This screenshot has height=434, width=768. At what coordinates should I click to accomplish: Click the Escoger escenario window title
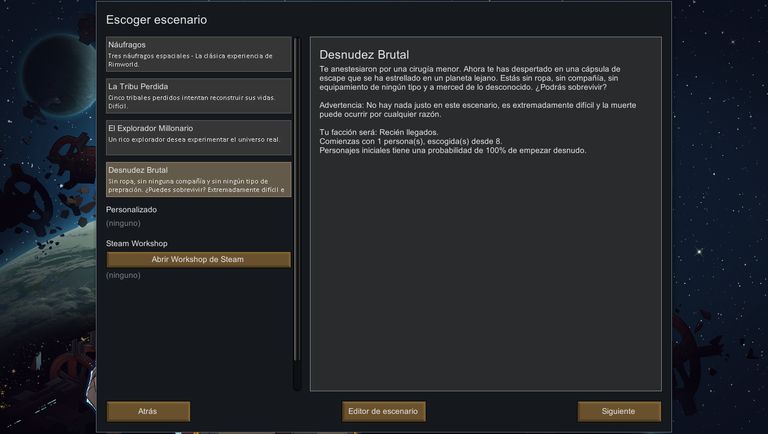point(156,20)
